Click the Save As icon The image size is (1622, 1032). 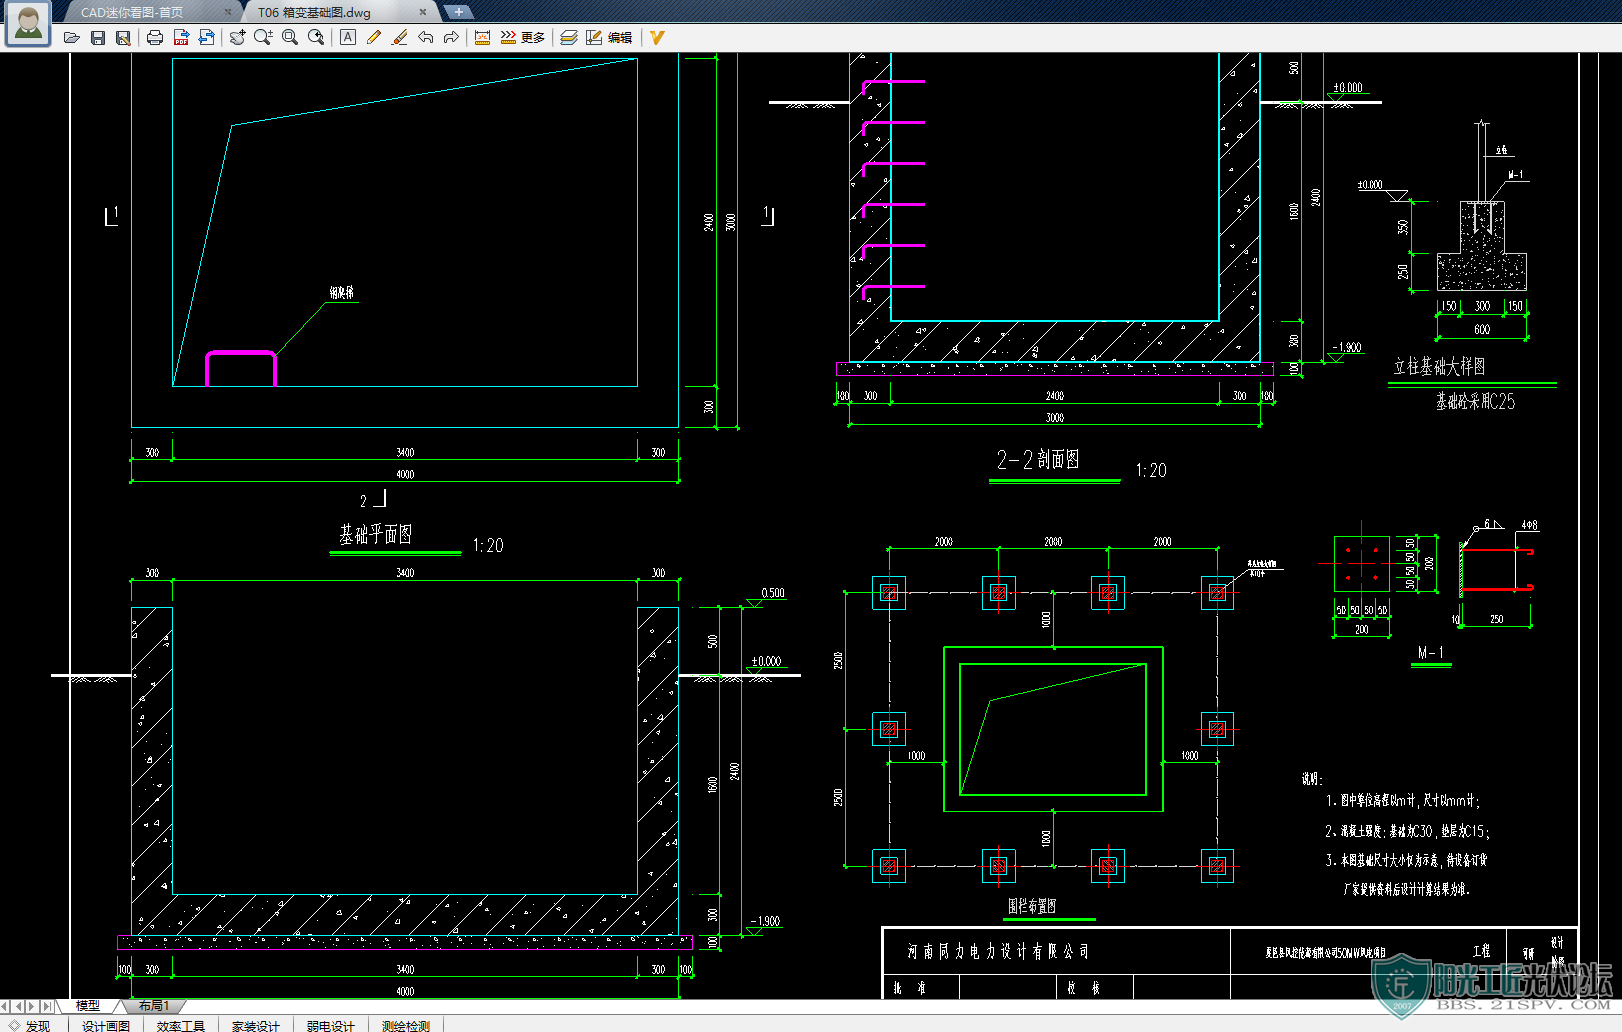[x=123, y=38]
